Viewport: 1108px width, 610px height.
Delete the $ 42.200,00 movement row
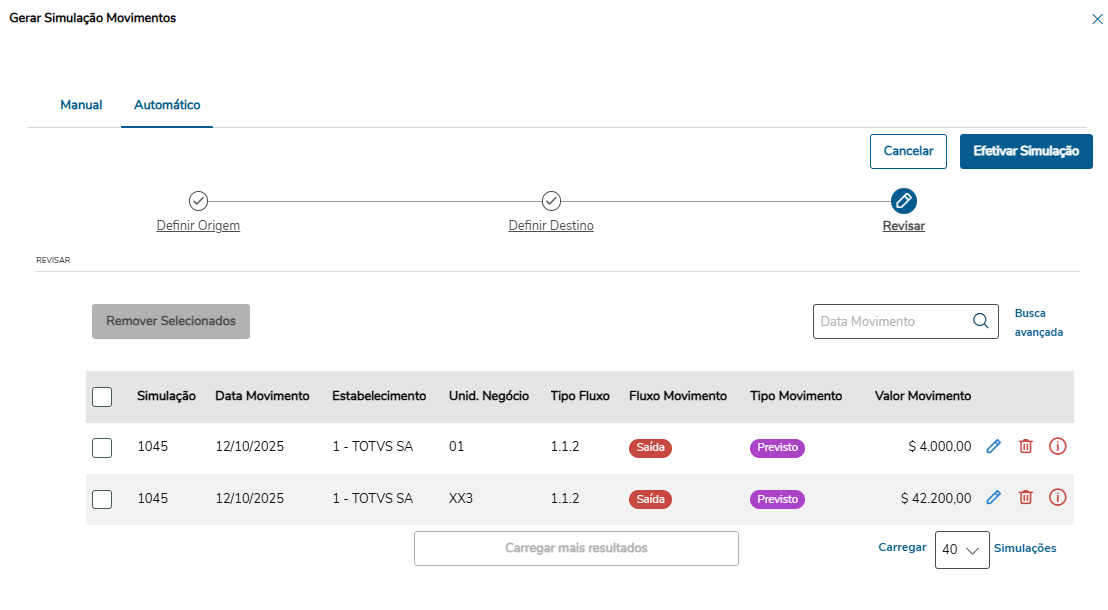pos(1025,497)
